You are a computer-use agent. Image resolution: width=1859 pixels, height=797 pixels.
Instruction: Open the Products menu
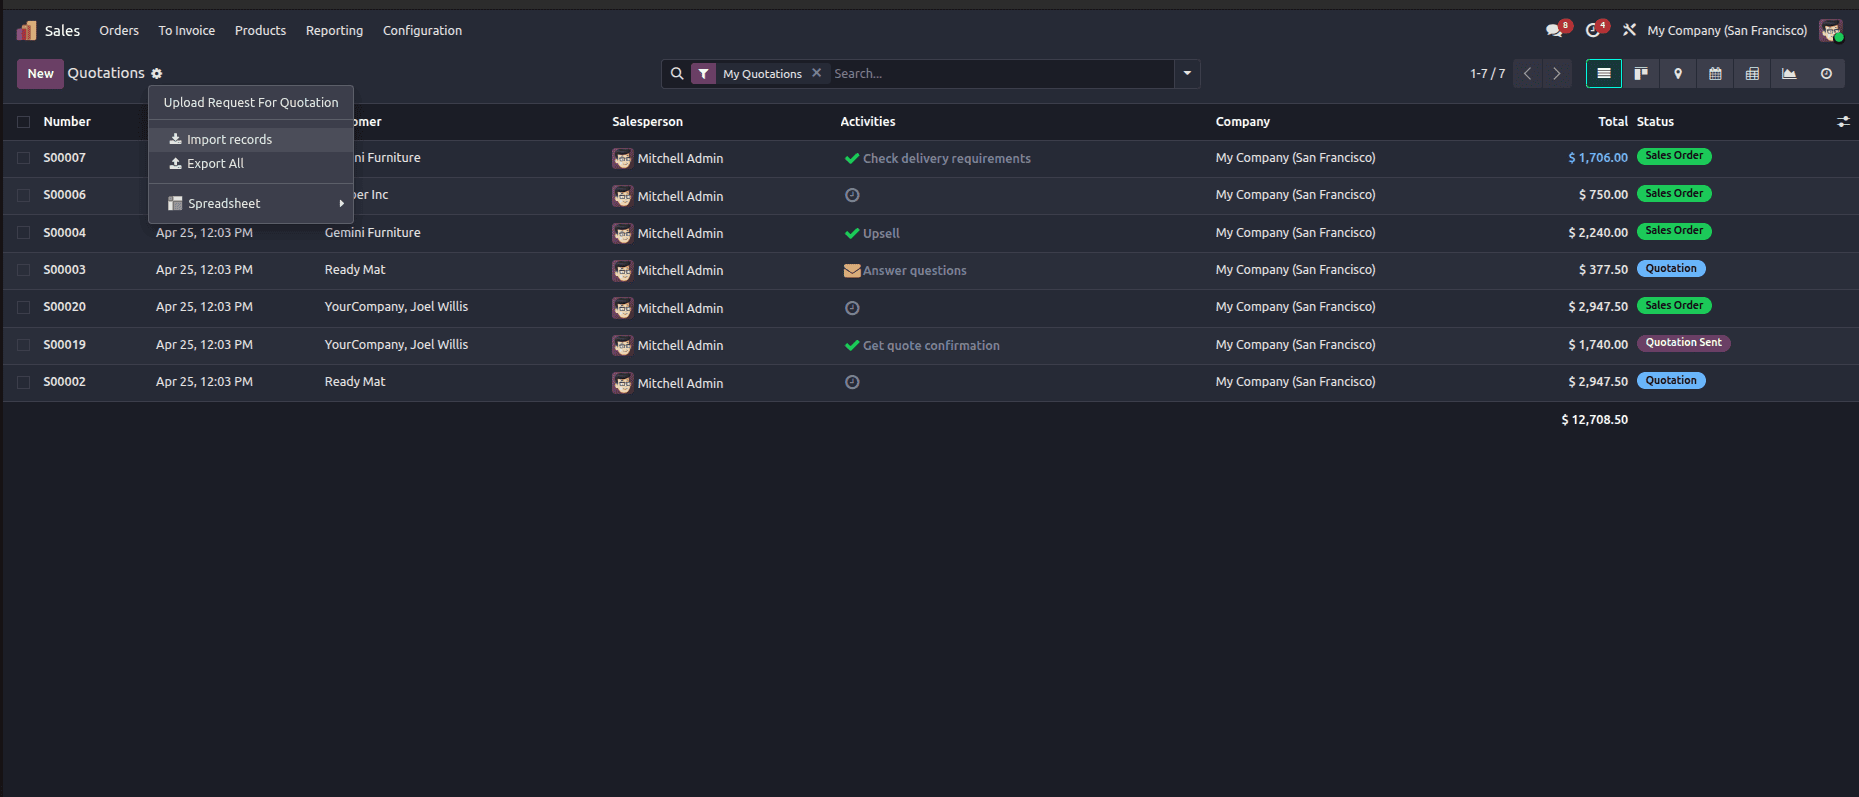260,31
